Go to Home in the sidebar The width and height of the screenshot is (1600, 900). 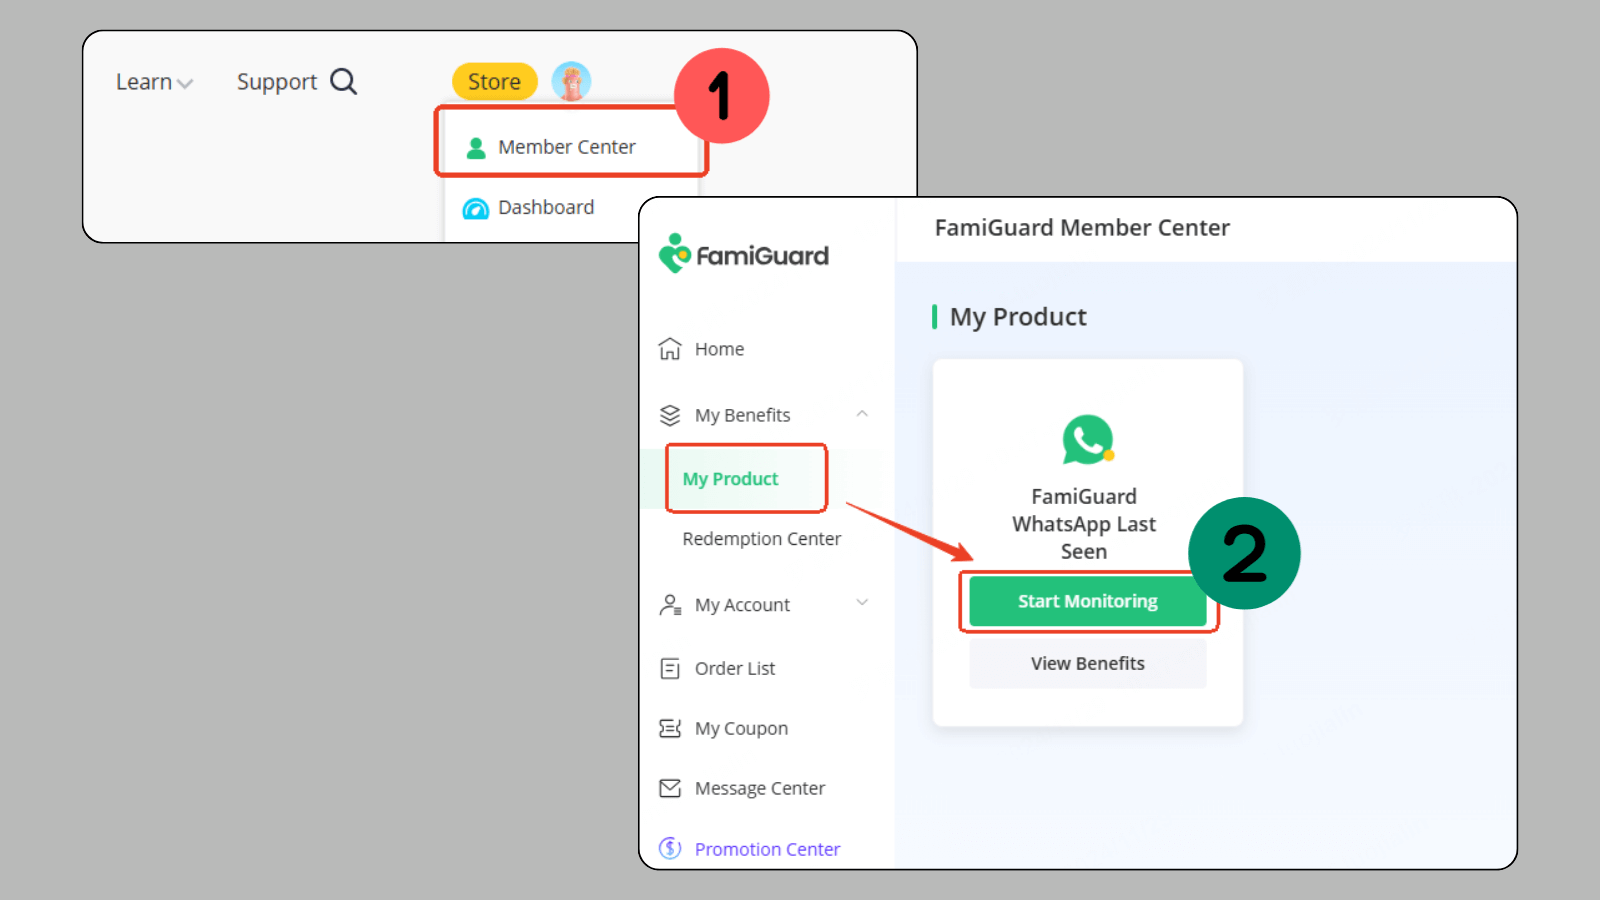719,349
